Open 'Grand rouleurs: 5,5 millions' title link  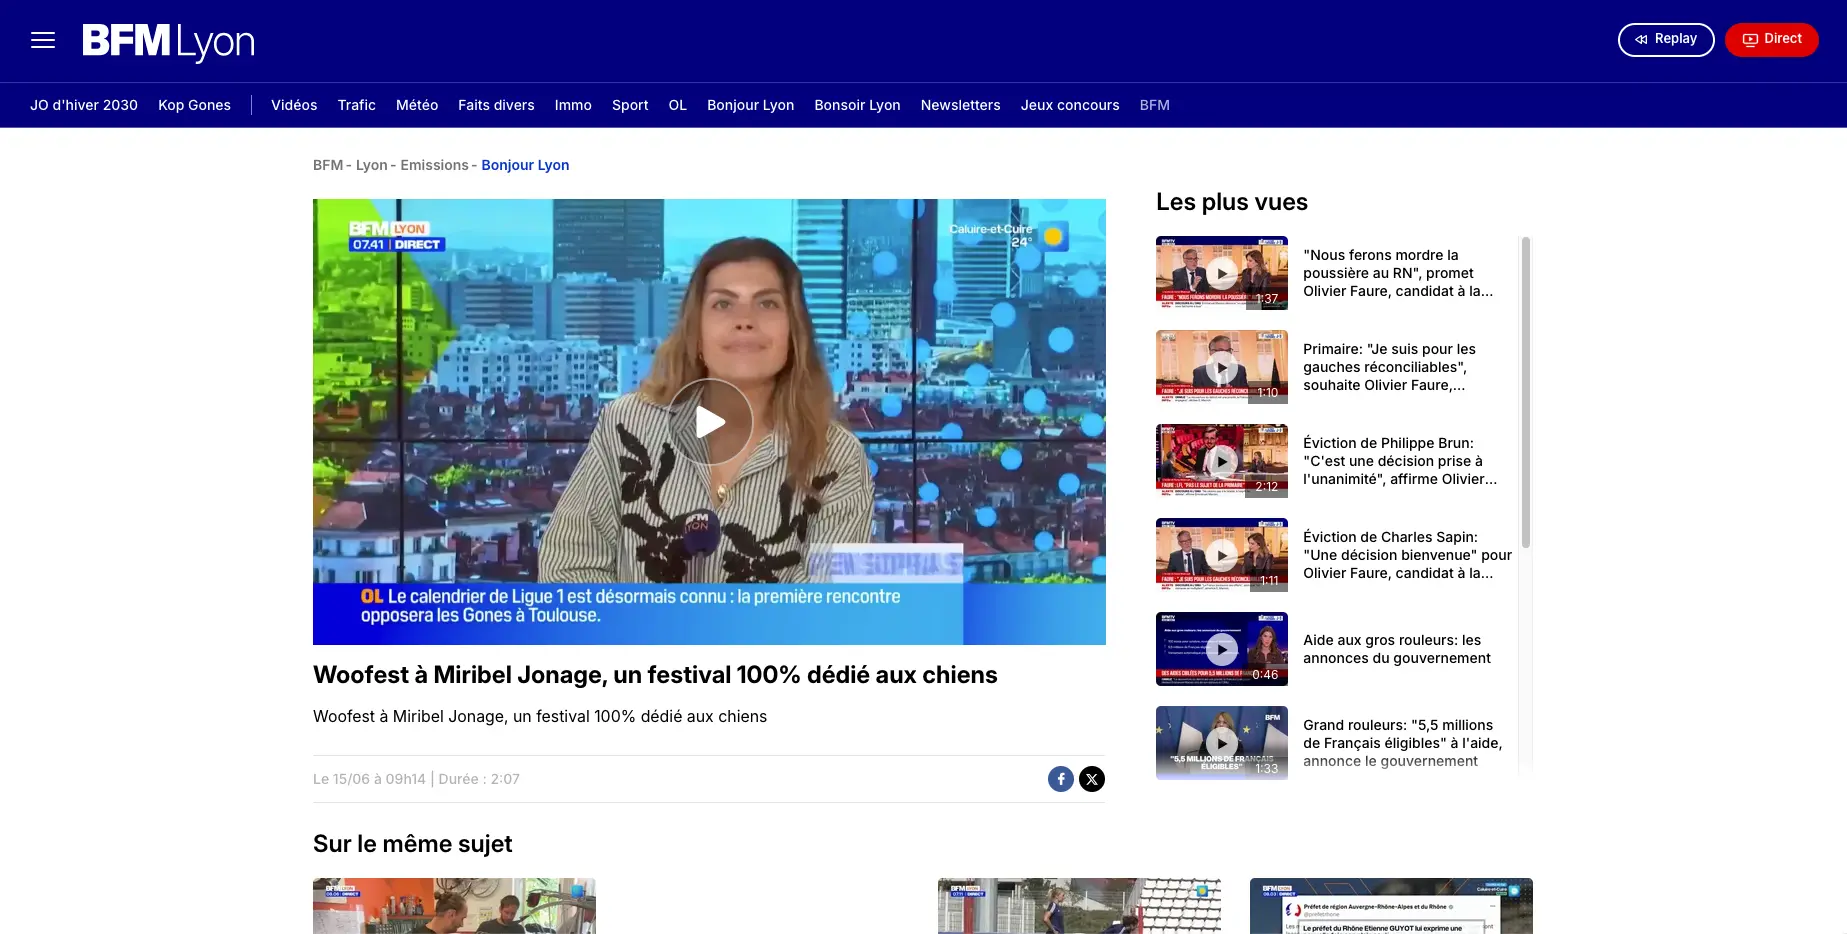(x=1402, y=743)
